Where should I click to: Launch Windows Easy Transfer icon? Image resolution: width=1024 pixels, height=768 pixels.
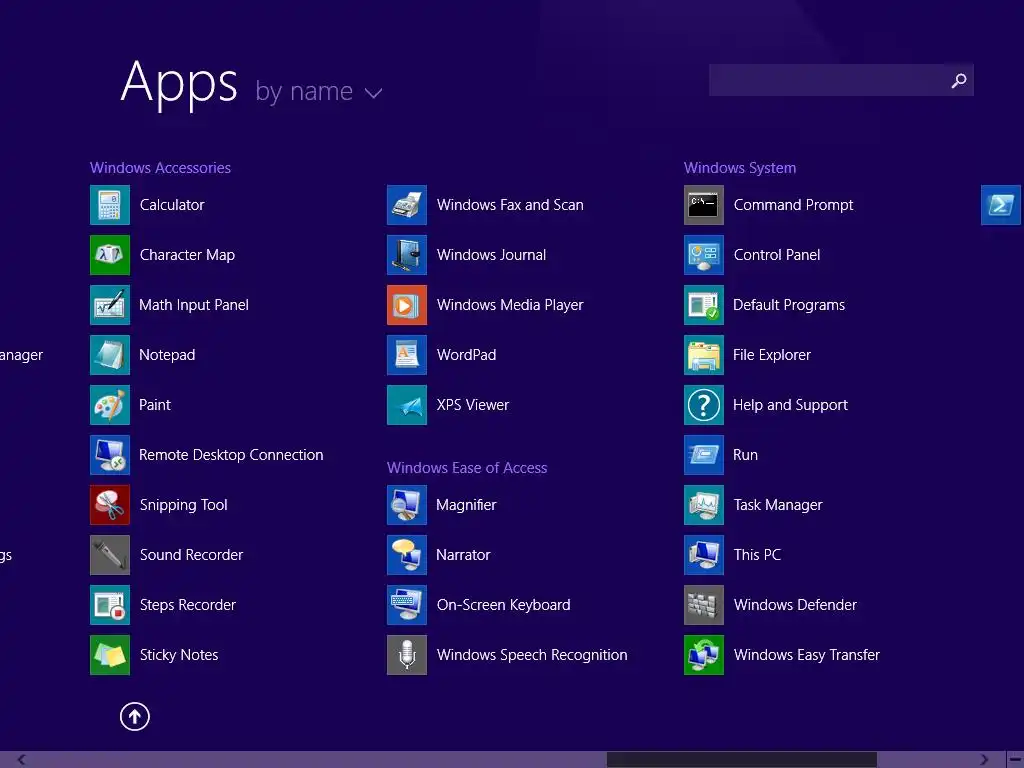pyautogui.click(x=704, y=655)
